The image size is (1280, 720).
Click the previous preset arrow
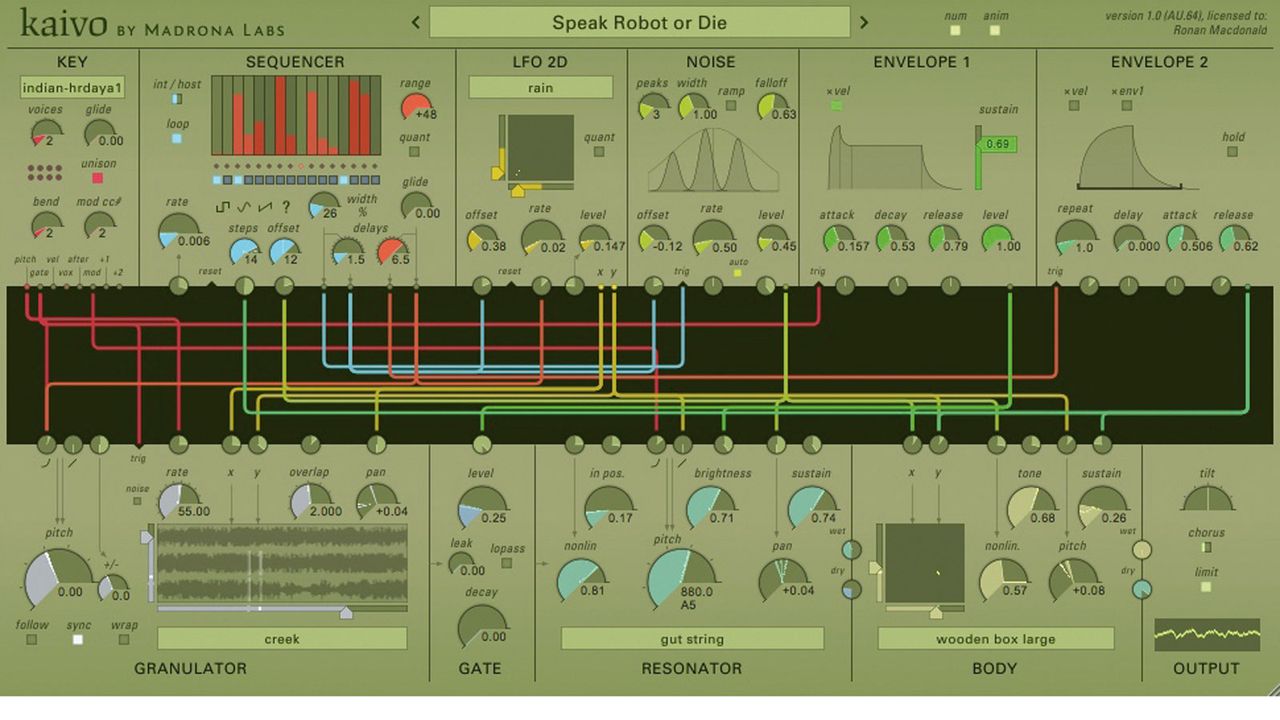point(415,22)
